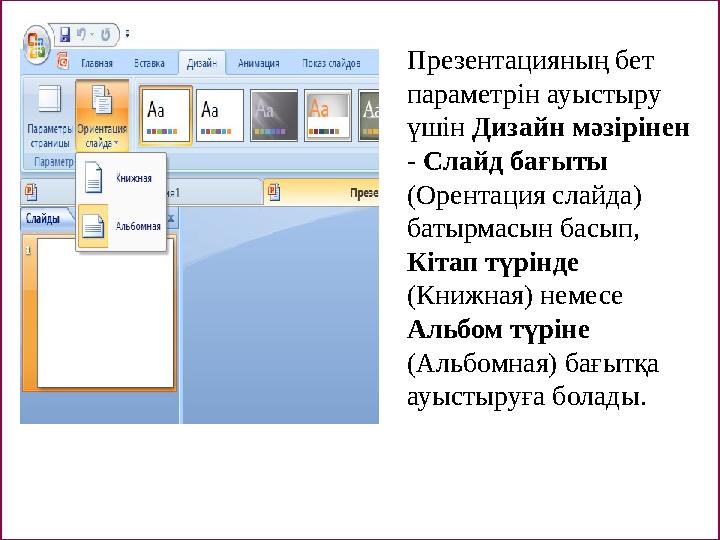Screen dimensions: 720x540
Task: Apply the partly visible olive theme thumbnail
Action: [369, 115]
